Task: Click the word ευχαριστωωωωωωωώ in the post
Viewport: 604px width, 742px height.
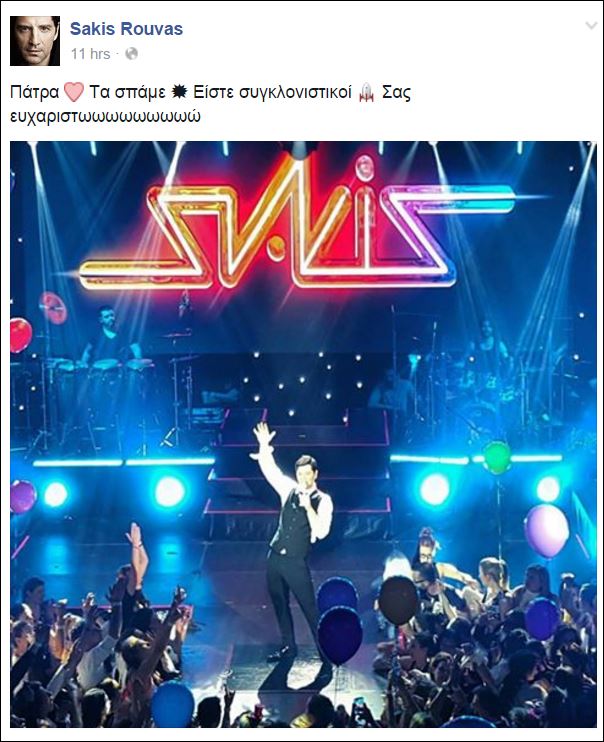Action: click(105, 116)
